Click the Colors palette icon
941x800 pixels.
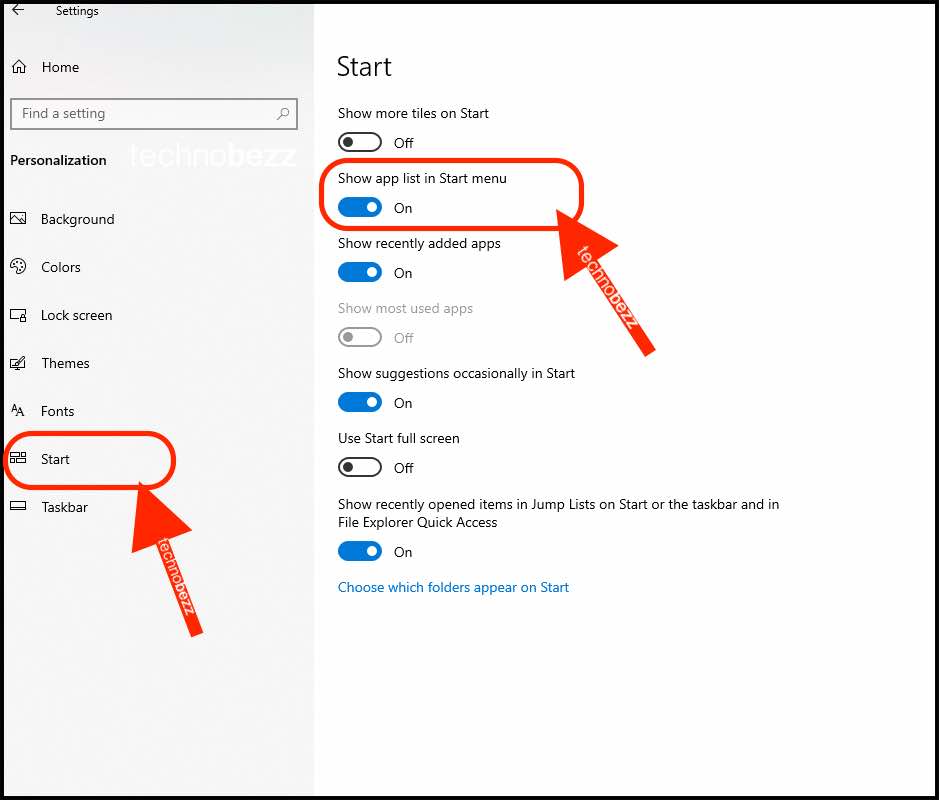(x=18, y=266)
